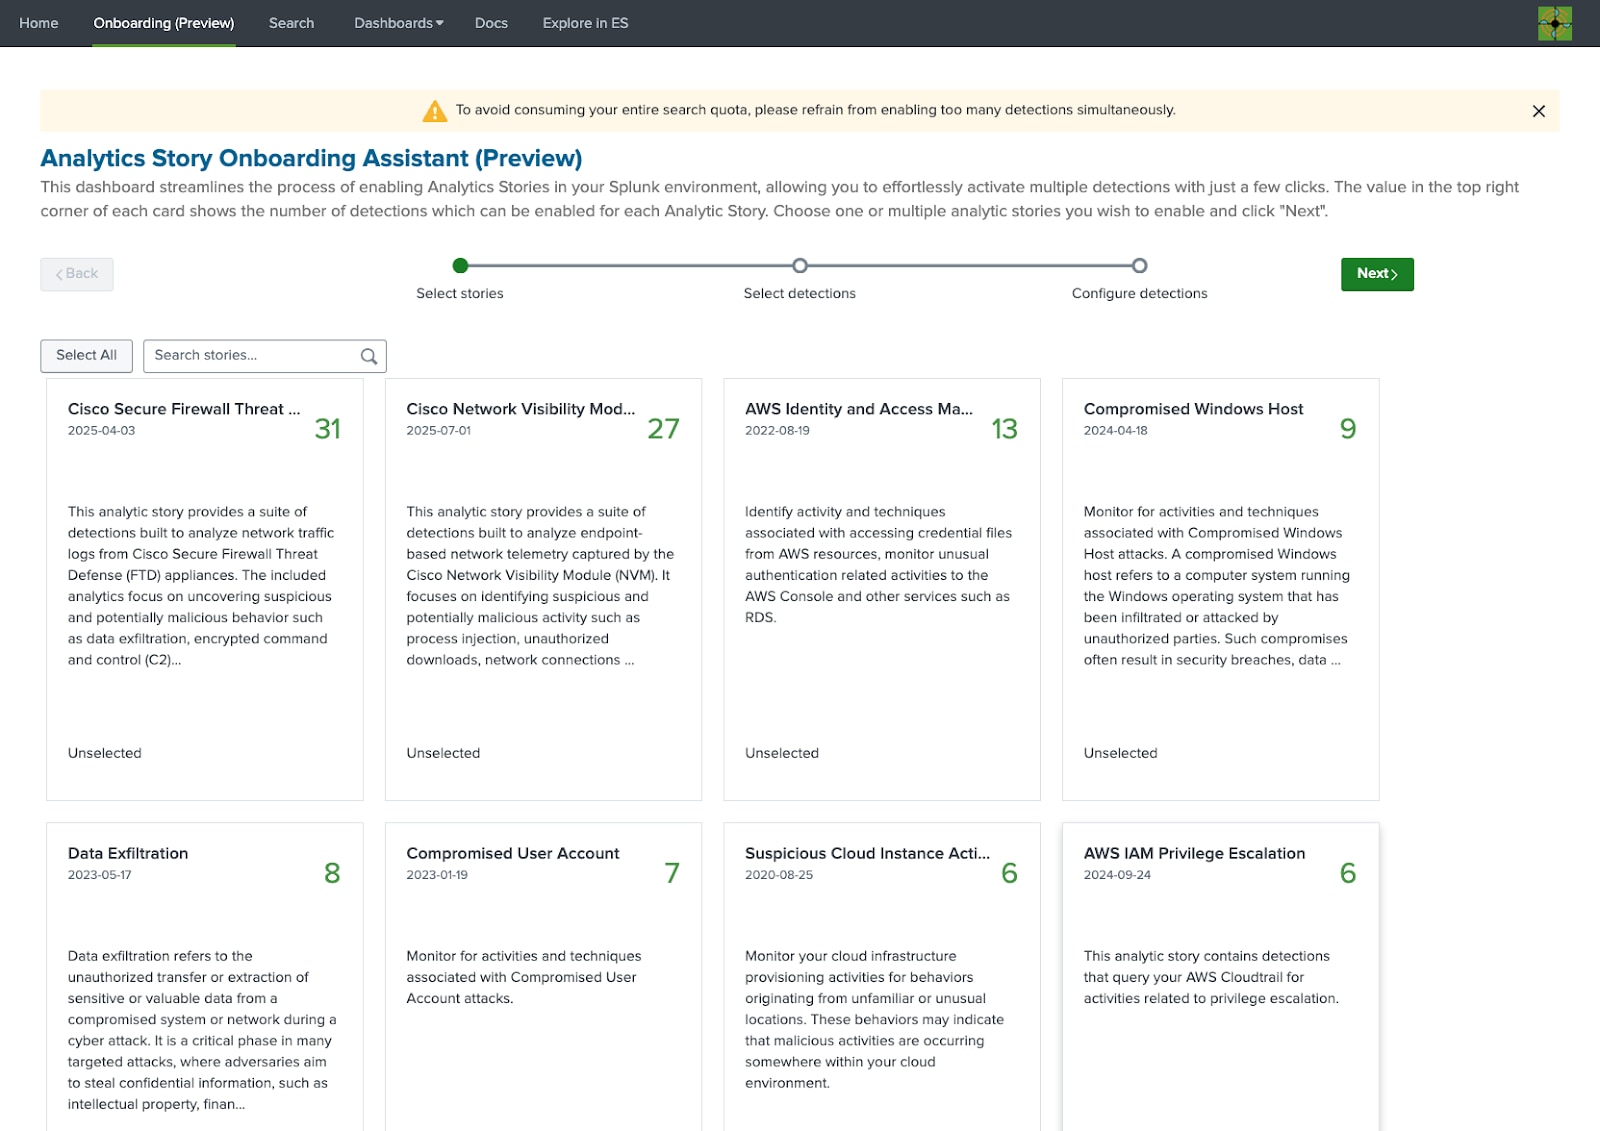Screen dimensions: 1600x1131
Task: Open the Onboarding (Preview) tab
Action: [164, 23]
